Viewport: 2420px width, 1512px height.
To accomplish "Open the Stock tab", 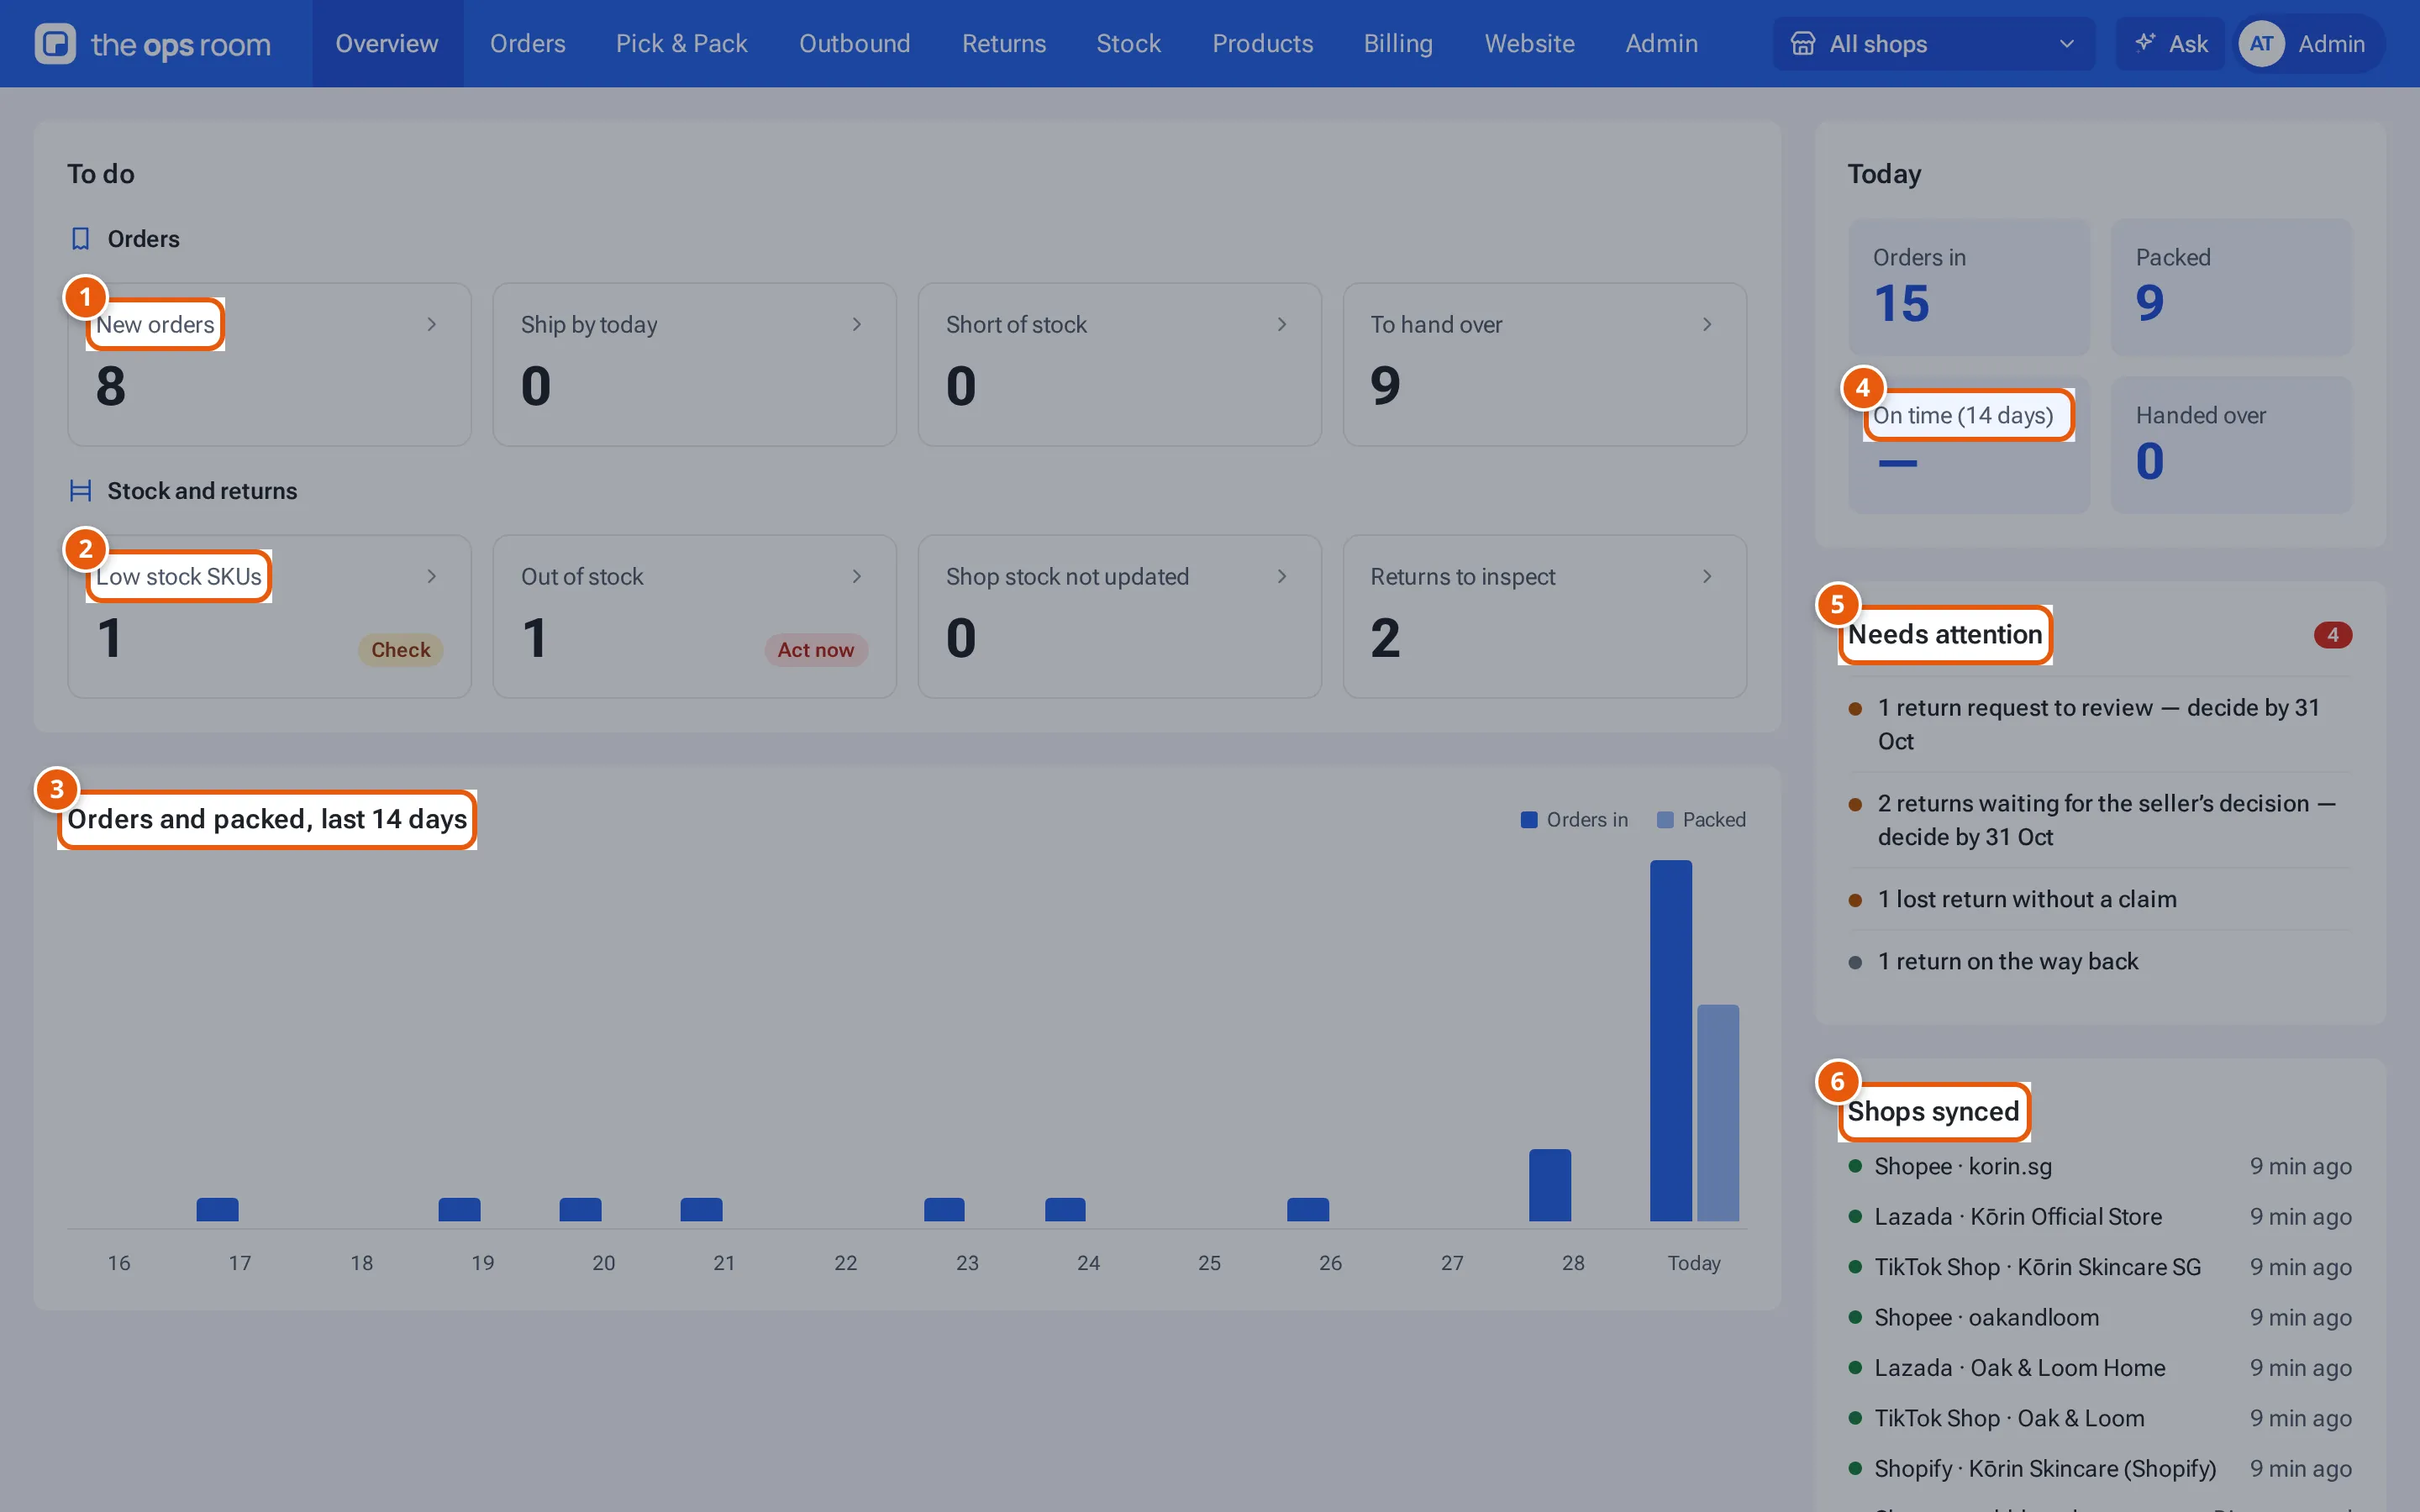I will pos(1128,44).
